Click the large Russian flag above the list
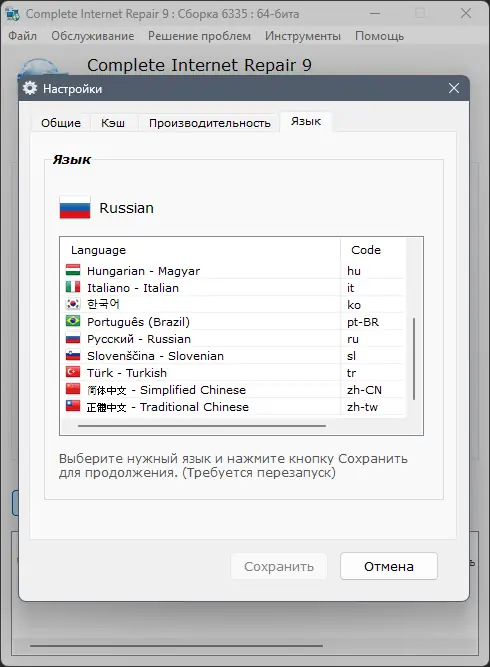The width and height of the screenshot is (490, 667). point(75,208)
